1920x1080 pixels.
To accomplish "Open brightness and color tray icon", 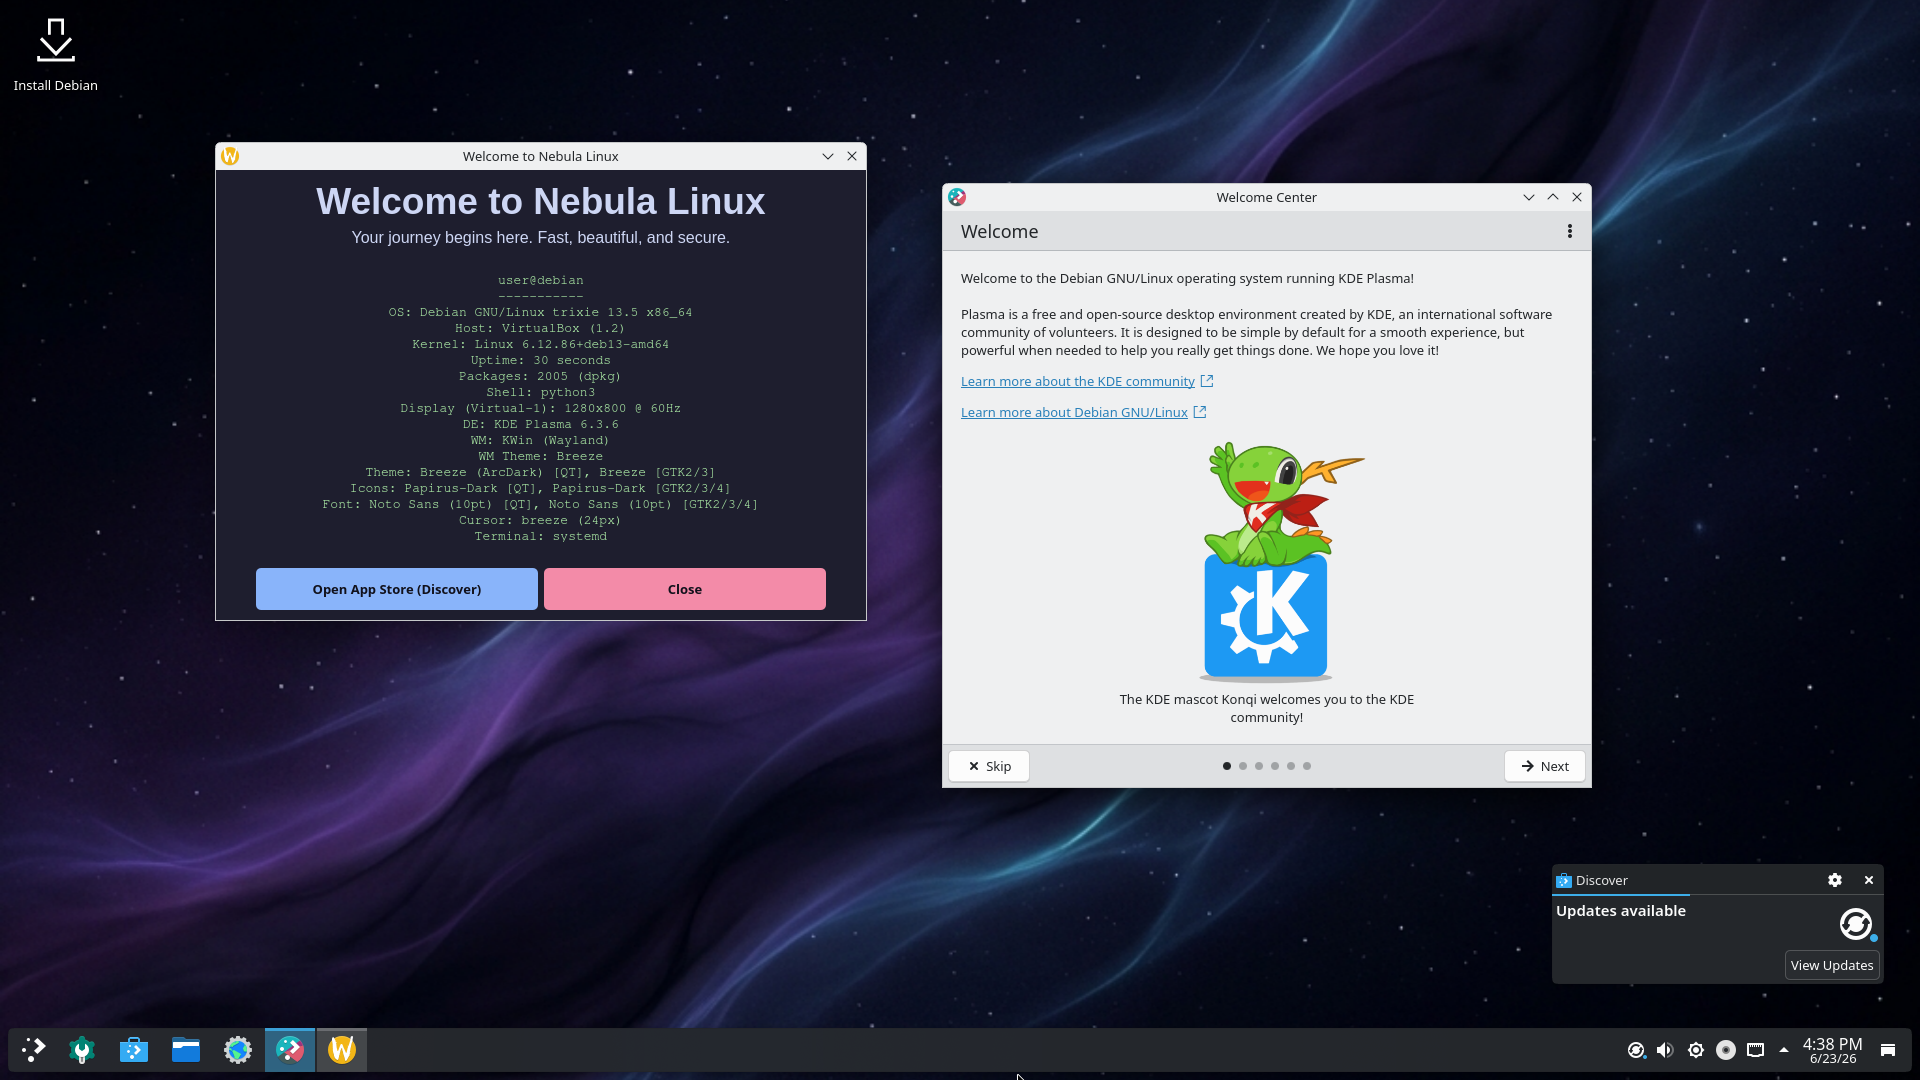I will click(1696, 1050).
